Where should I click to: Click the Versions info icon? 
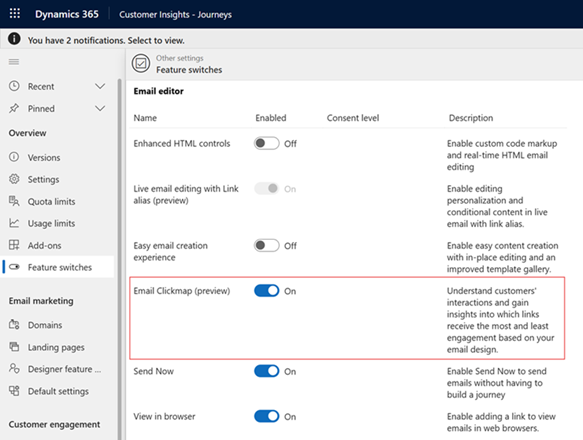tap(14, 157)
